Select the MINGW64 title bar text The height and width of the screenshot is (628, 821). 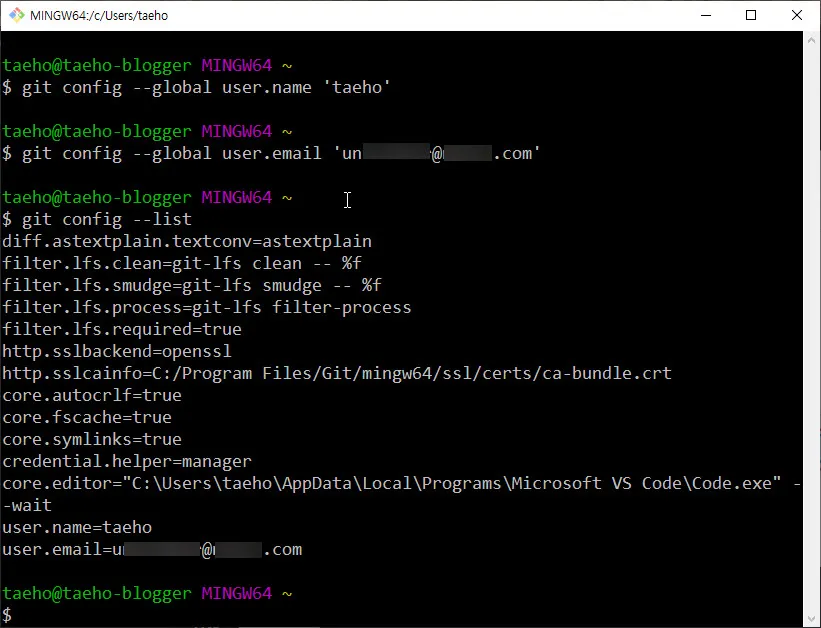coord(100,15)
